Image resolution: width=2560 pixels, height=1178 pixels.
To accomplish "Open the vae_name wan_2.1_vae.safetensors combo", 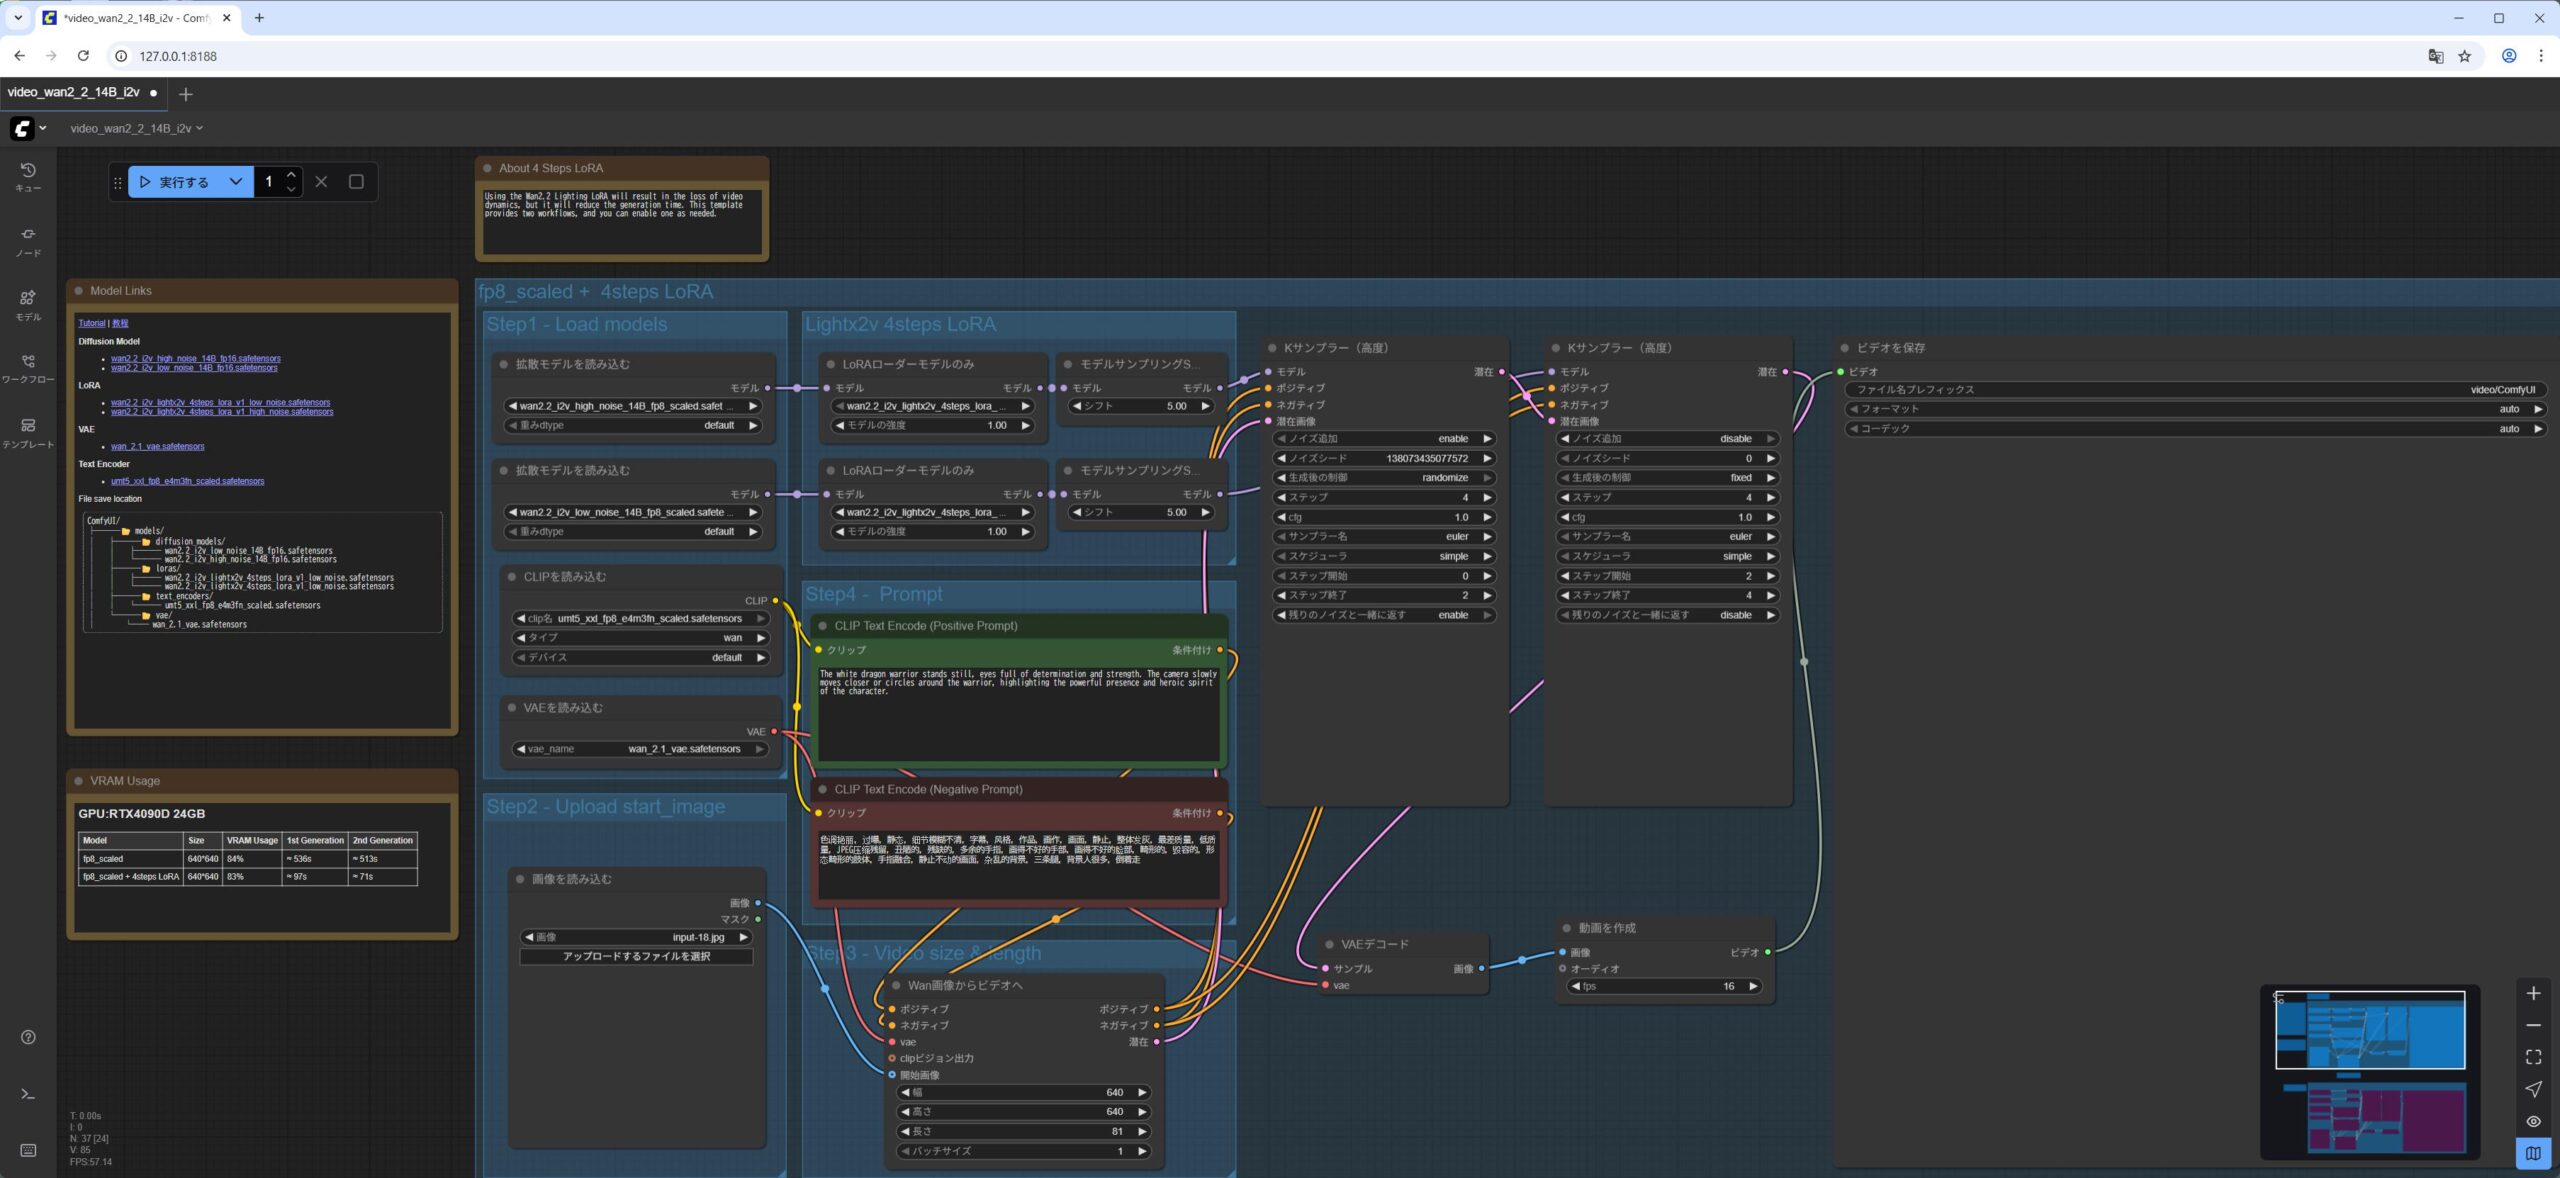I will 640,749.
